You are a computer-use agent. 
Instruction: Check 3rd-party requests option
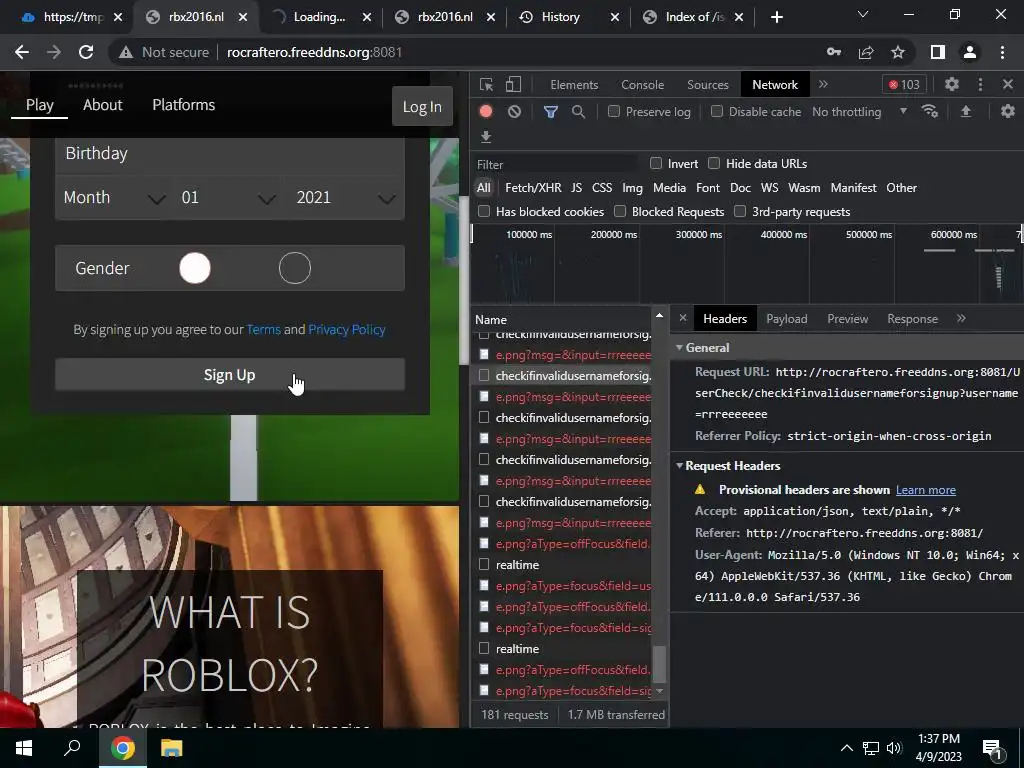pyautogui.click(x=740, y=211)
